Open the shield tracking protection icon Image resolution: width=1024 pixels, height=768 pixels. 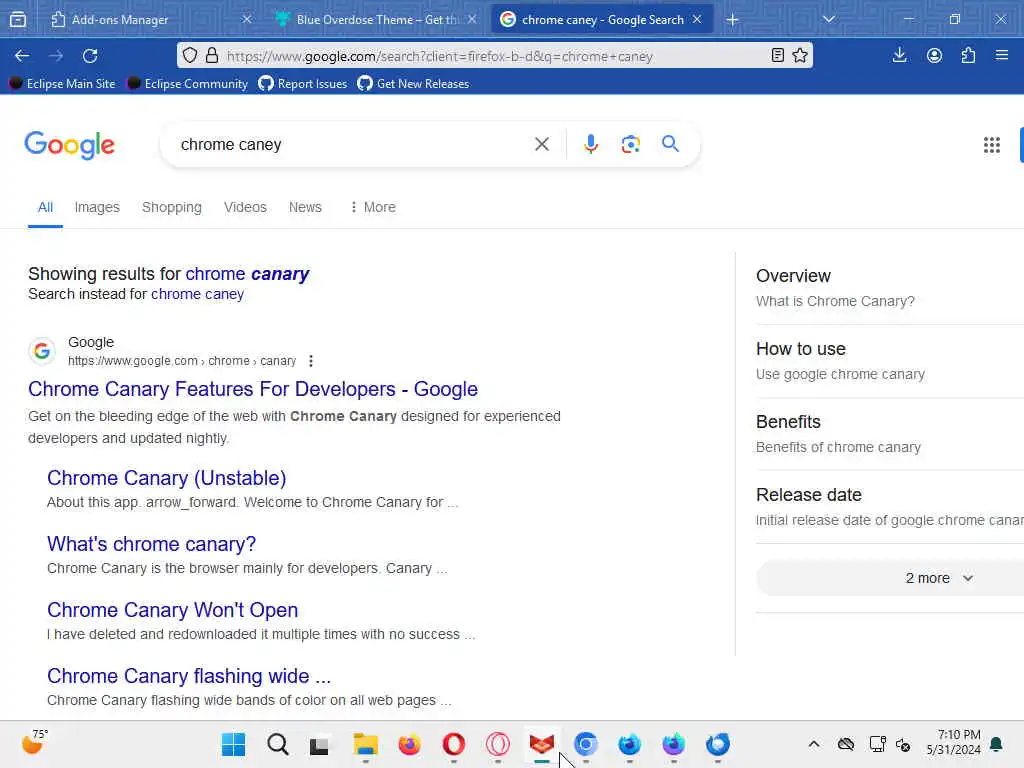point(189,56)
